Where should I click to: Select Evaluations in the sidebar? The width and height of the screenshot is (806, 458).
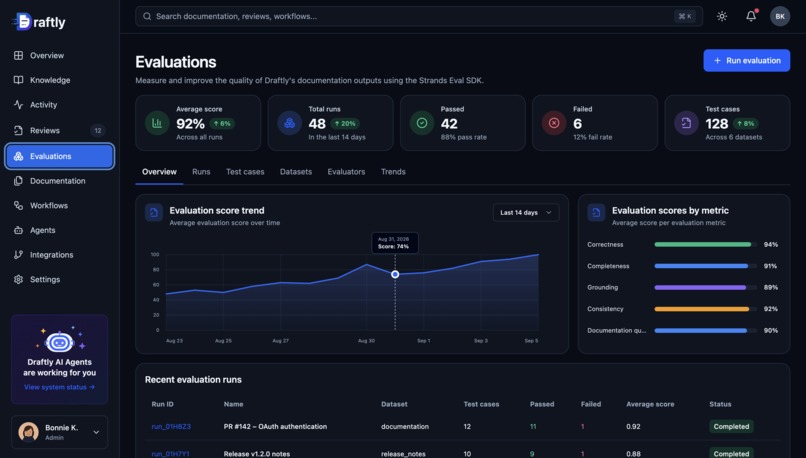(60, 156)
